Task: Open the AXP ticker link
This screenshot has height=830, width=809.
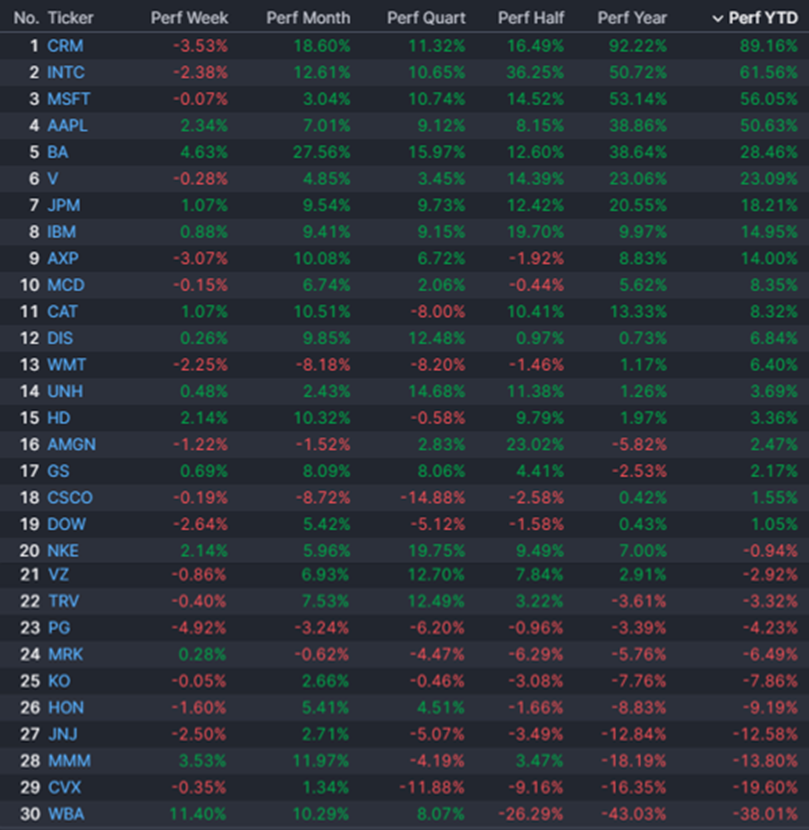Action: 63,258
